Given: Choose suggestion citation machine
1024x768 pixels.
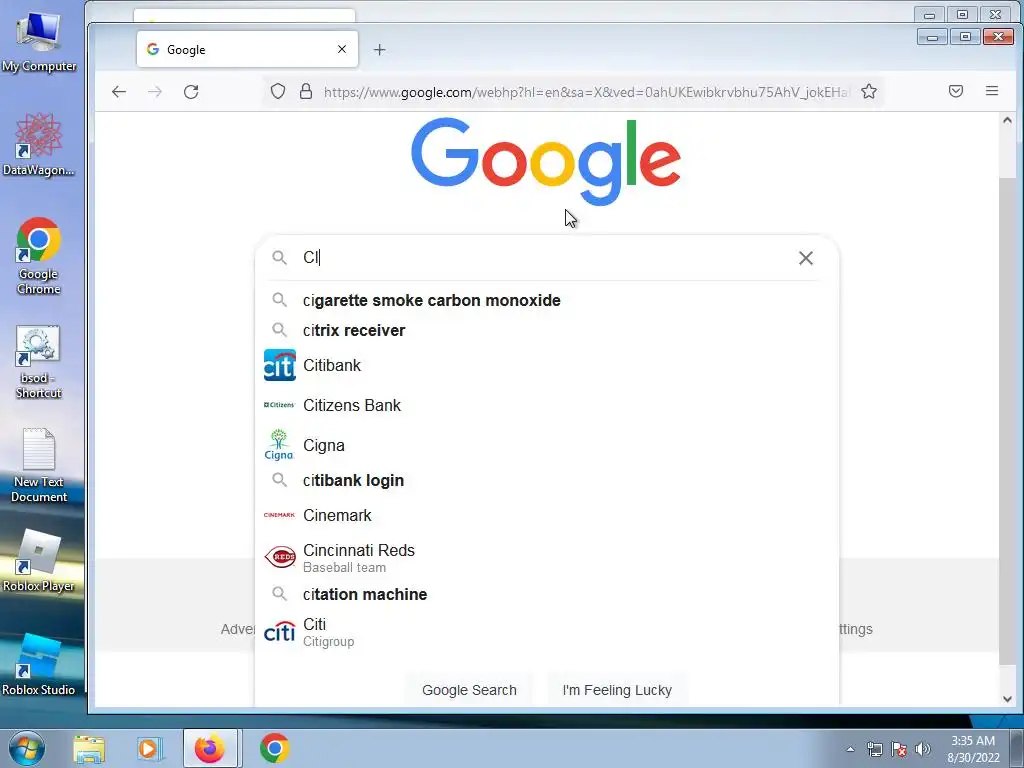Looking at the screenshot, I should 547,594.
